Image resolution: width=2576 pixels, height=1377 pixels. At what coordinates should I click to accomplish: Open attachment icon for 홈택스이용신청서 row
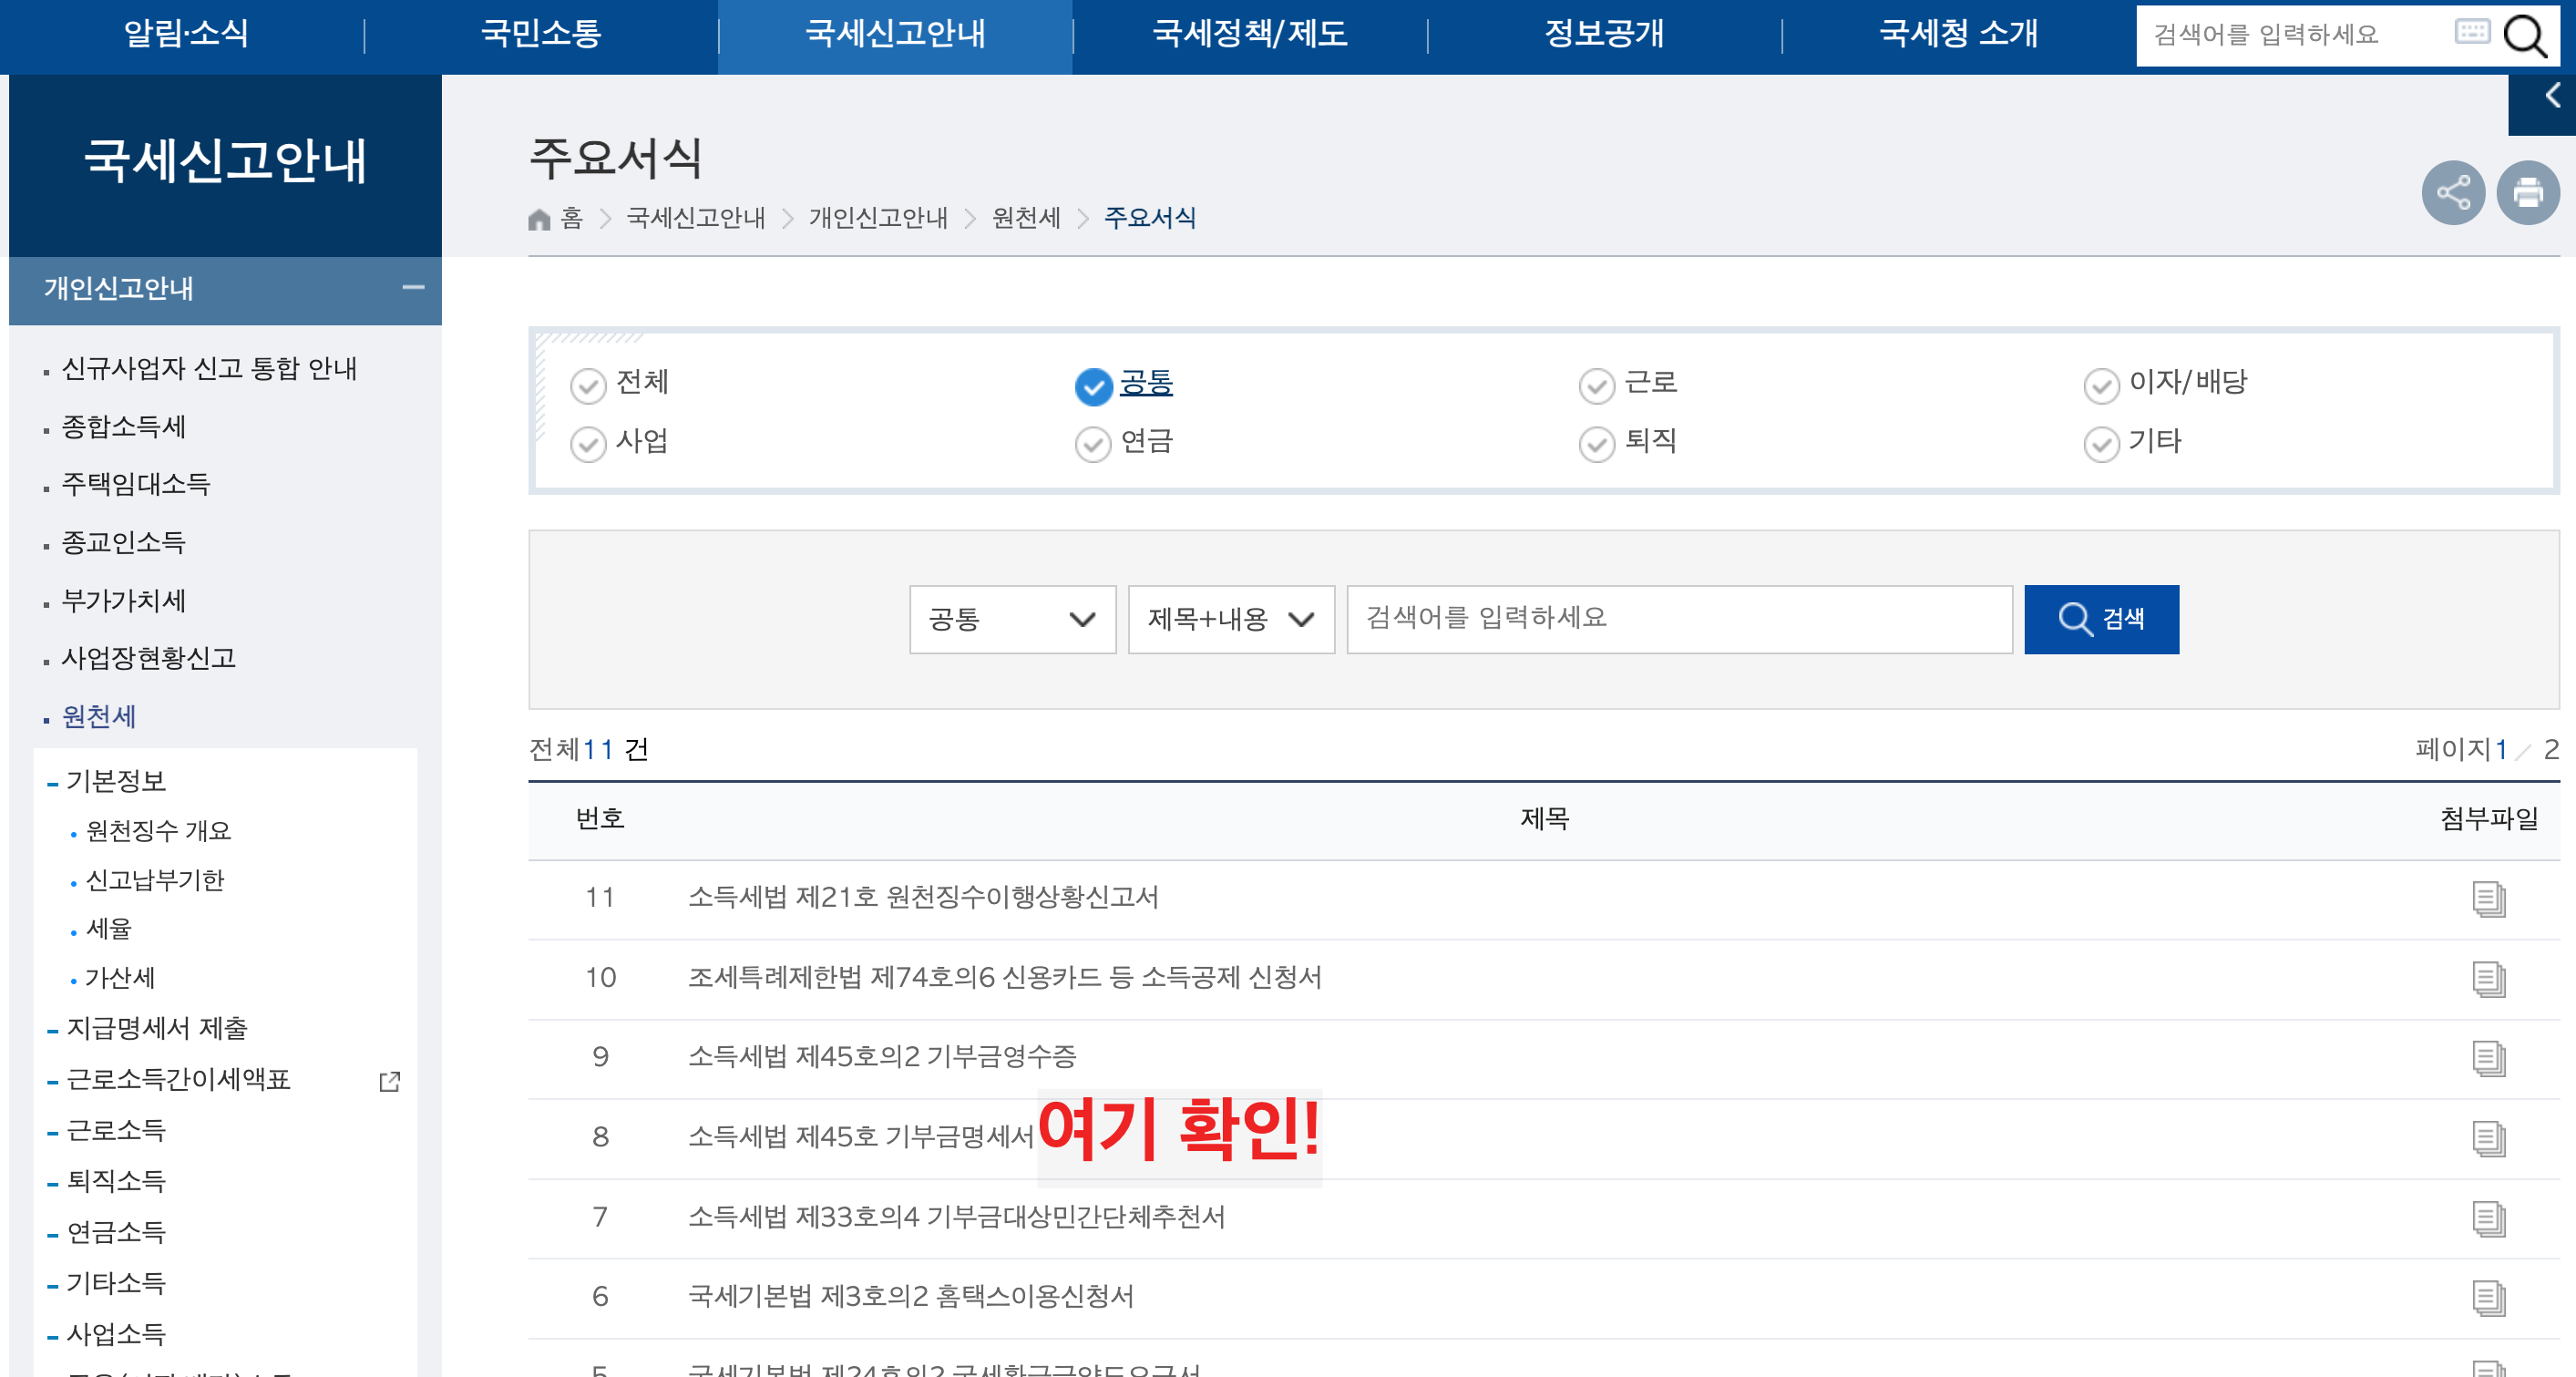(x=2488, y=1297)
